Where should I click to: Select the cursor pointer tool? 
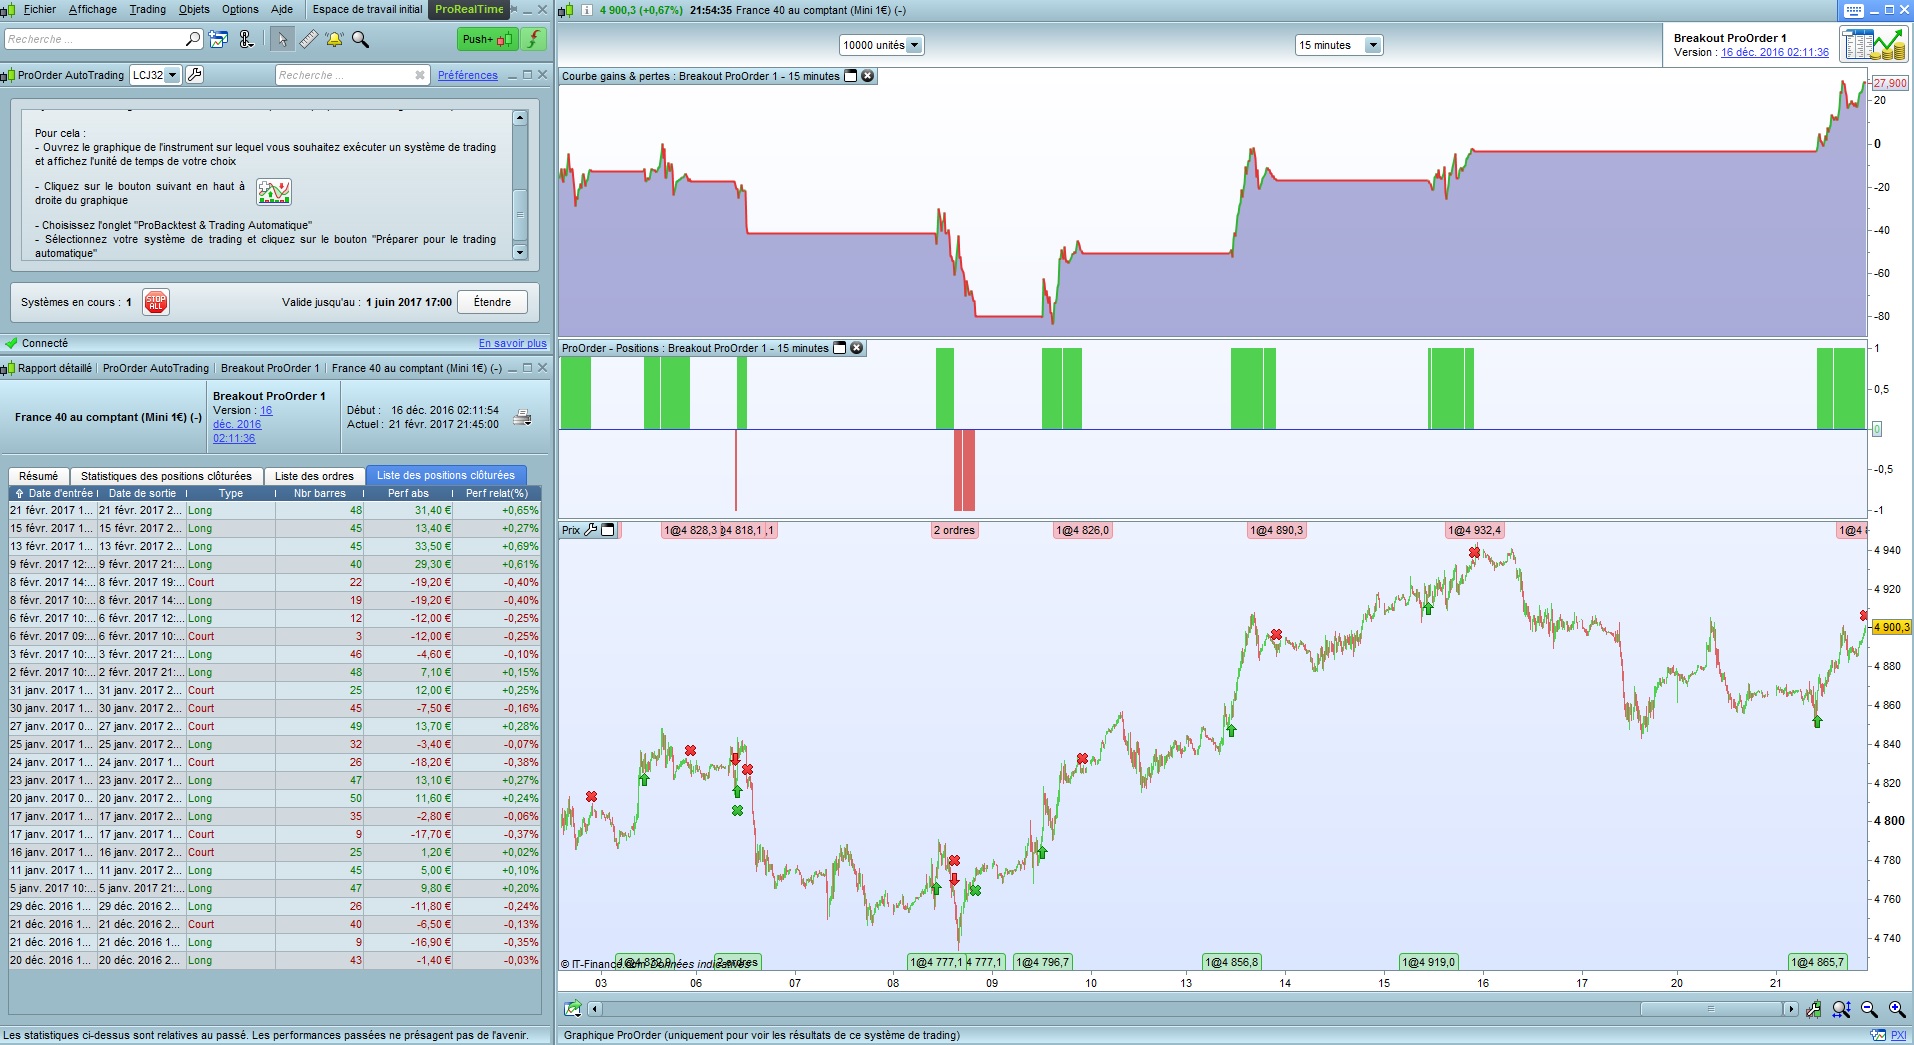click(282, 39)
